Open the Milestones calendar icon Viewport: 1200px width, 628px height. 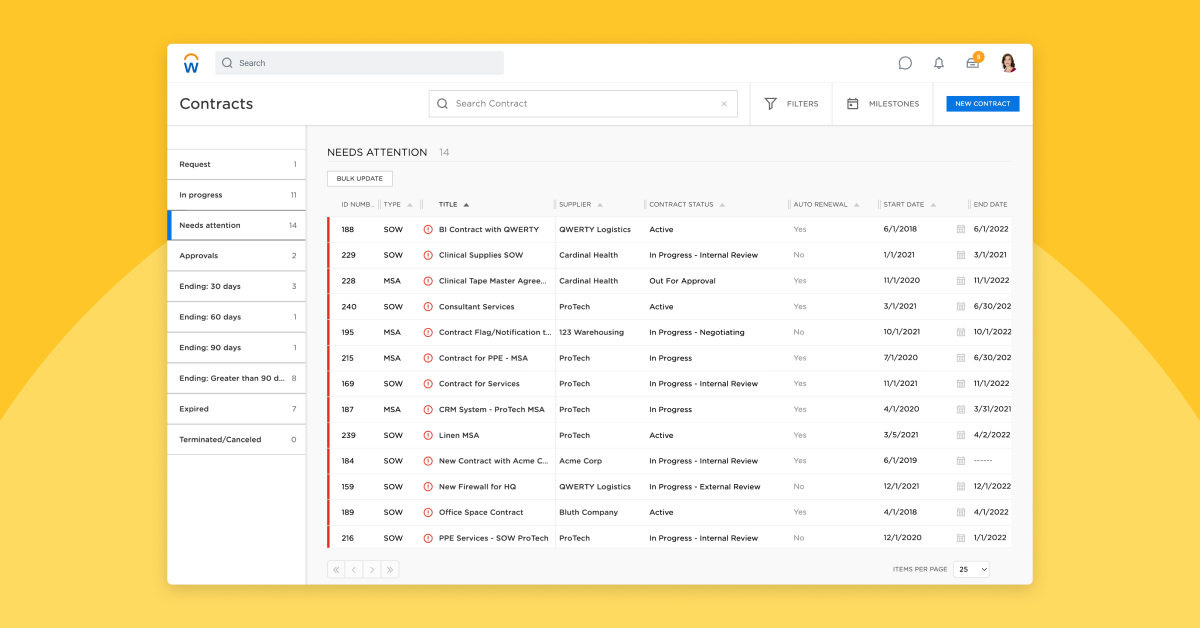coord(851,103)
